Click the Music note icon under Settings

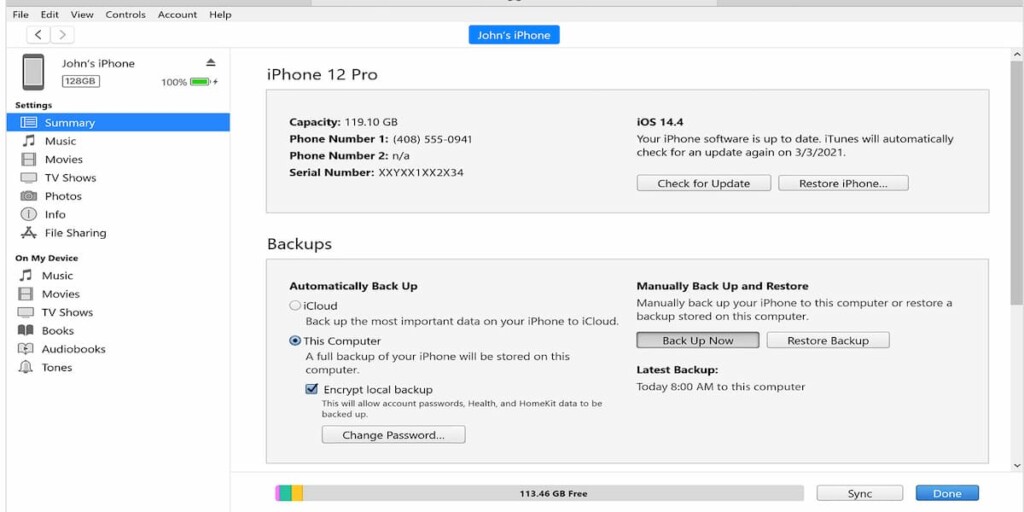[28, 141]
